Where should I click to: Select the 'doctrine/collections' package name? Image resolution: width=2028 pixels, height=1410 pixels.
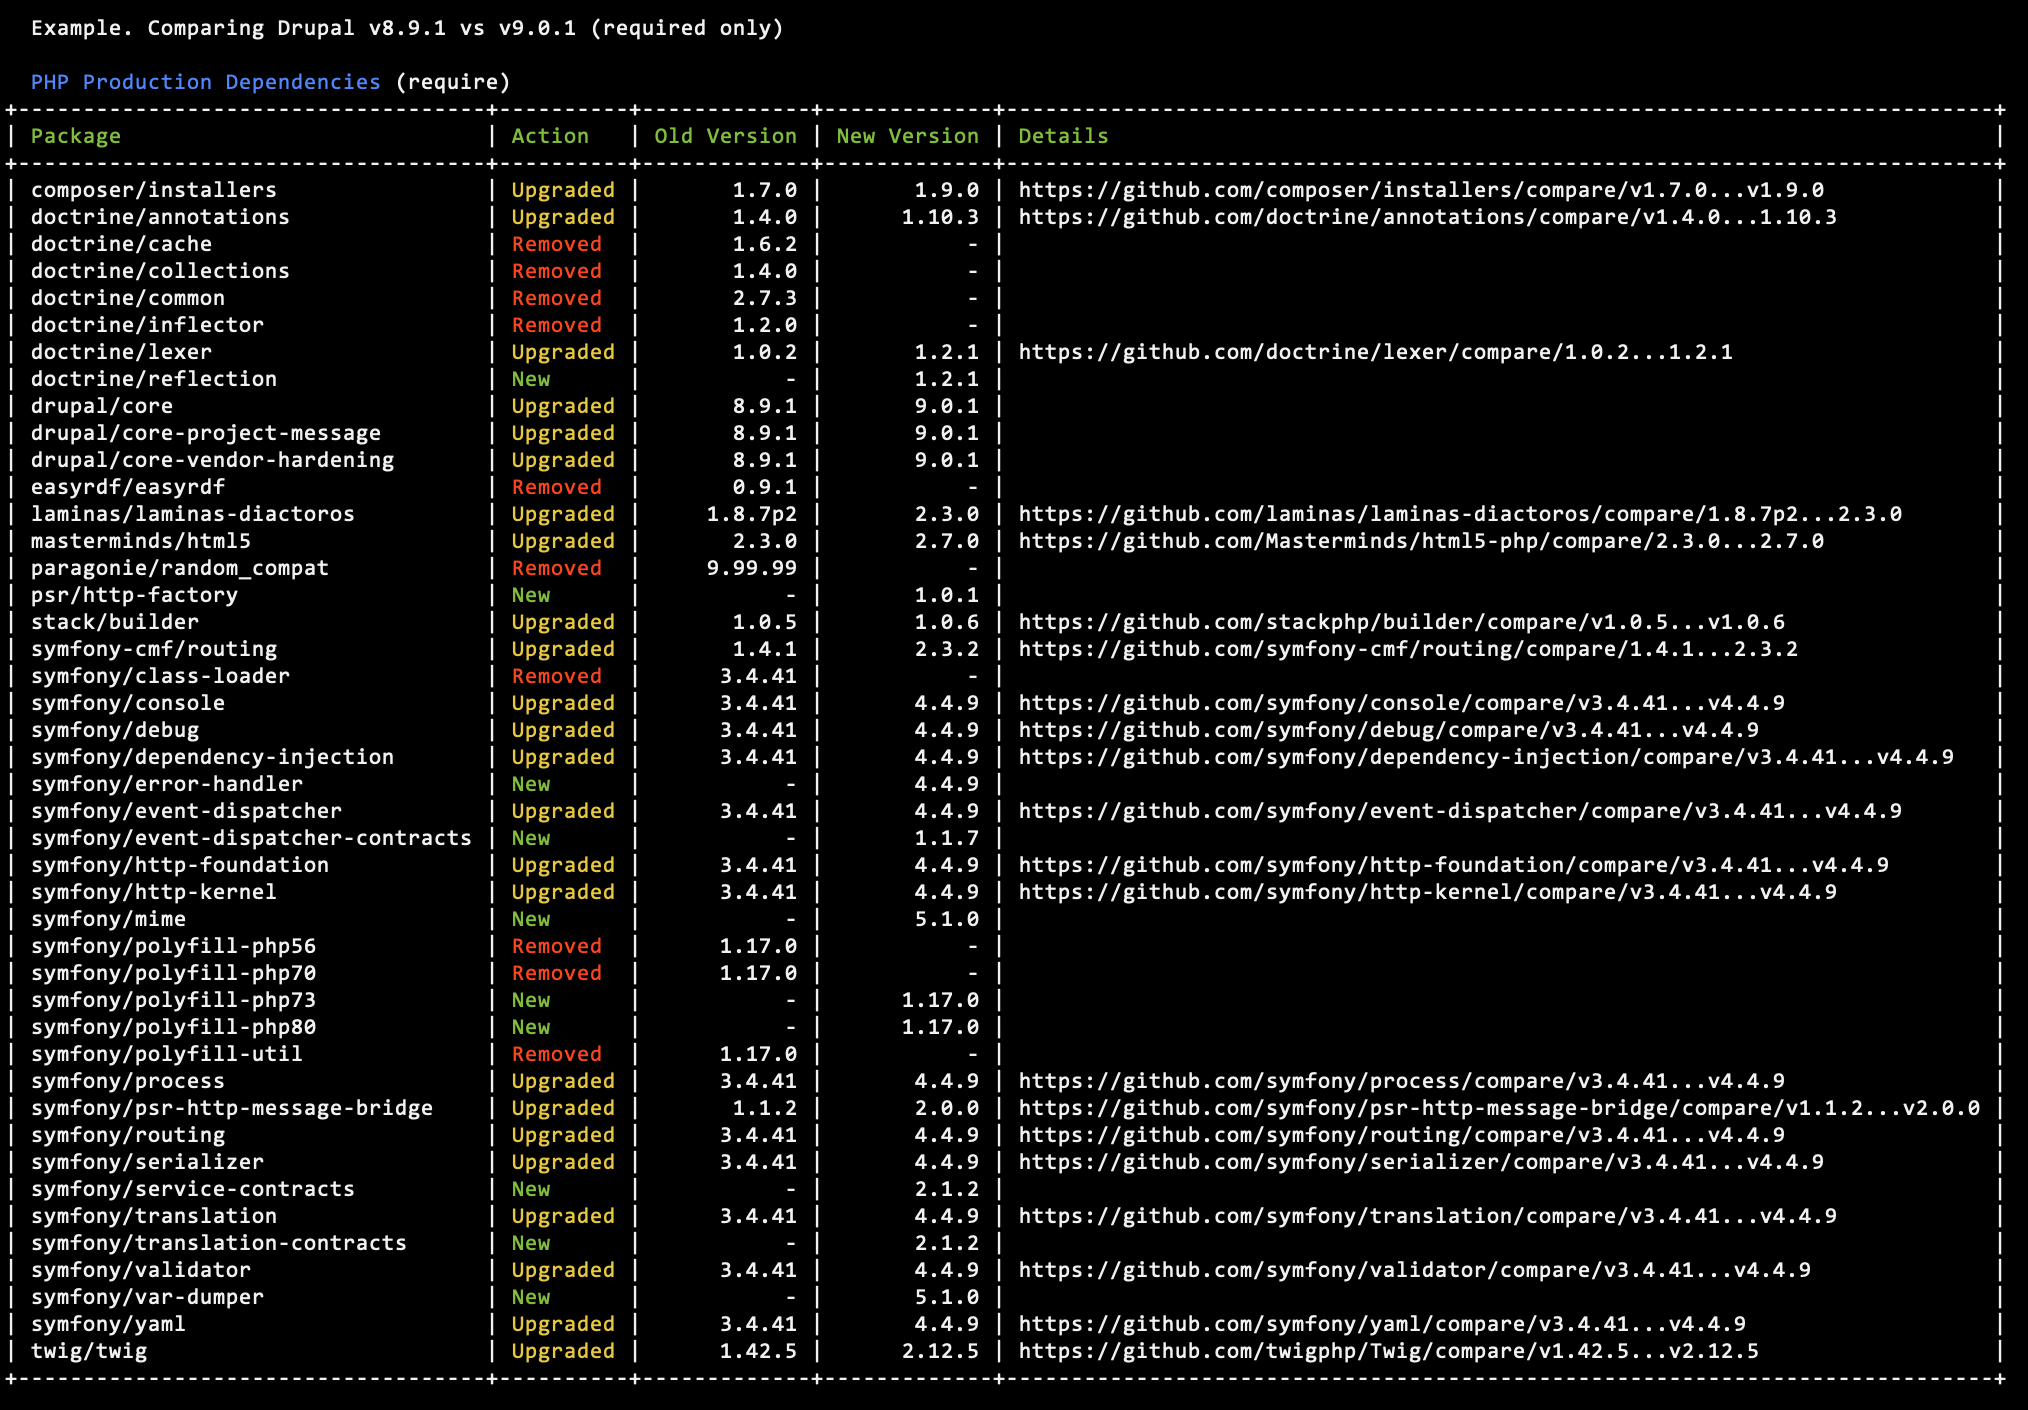click(160, 271)
